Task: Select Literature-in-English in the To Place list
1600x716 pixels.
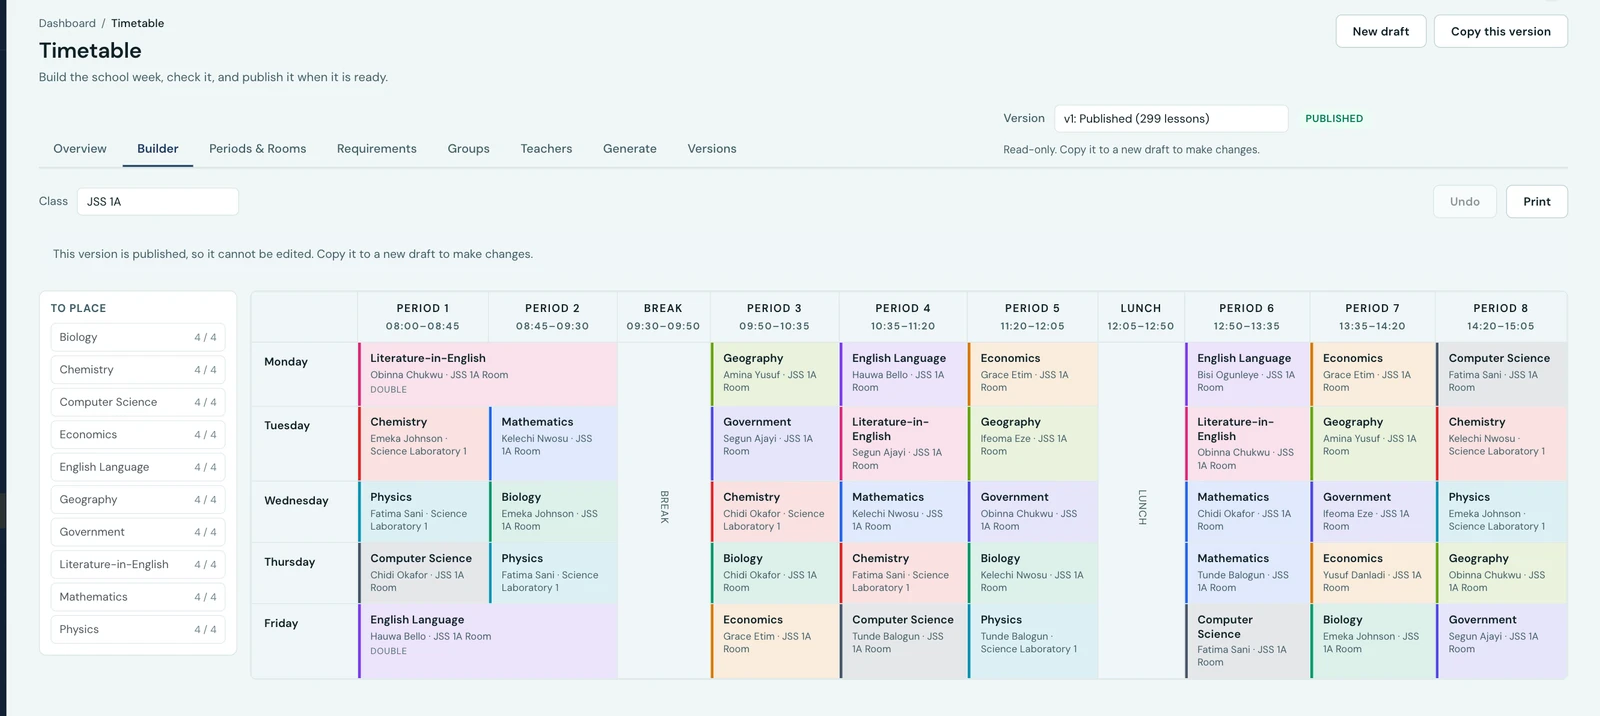Action: tap(138, 565)
